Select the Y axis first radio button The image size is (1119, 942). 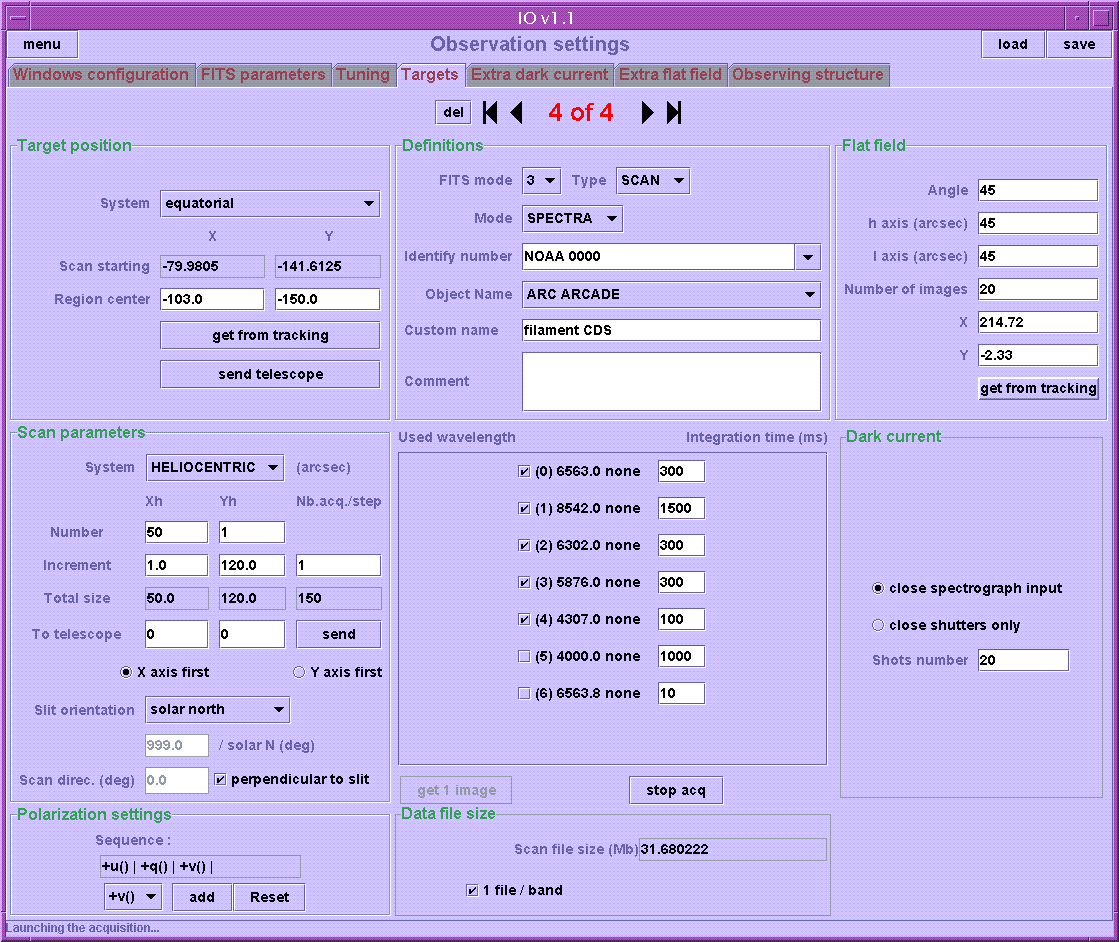pos(299,673)
